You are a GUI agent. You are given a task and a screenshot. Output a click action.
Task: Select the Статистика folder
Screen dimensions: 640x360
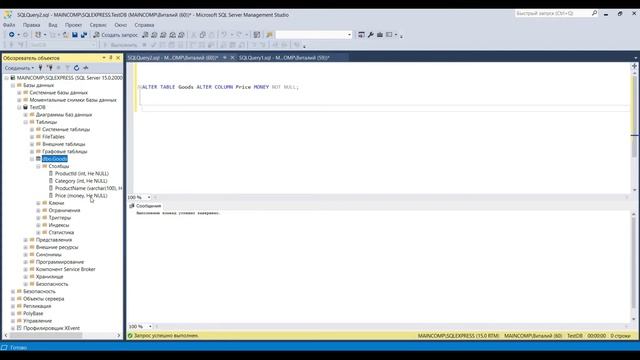(61, 232)
